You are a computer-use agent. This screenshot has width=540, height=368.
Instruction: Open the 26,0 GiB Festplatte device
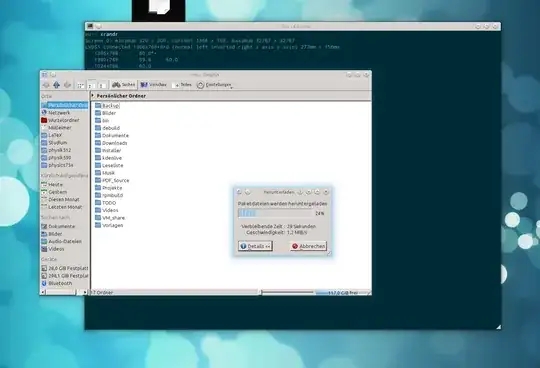click(x=64, y=268)
